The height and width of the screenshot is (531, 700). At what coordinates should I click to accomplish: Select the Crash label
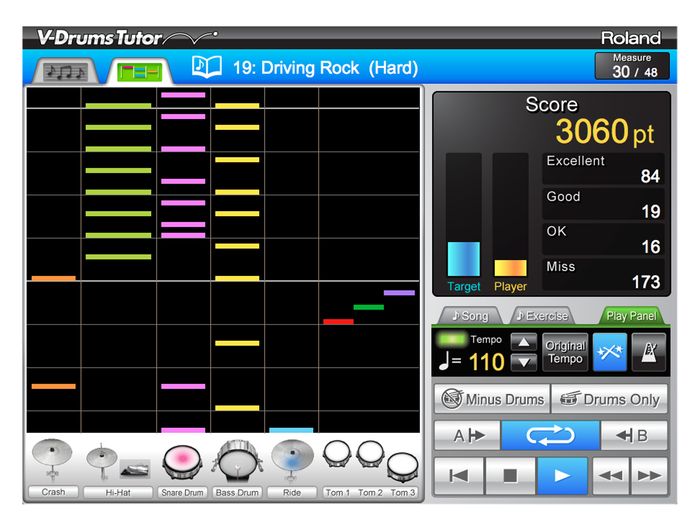pyautogui.click(x=53, y=492)
